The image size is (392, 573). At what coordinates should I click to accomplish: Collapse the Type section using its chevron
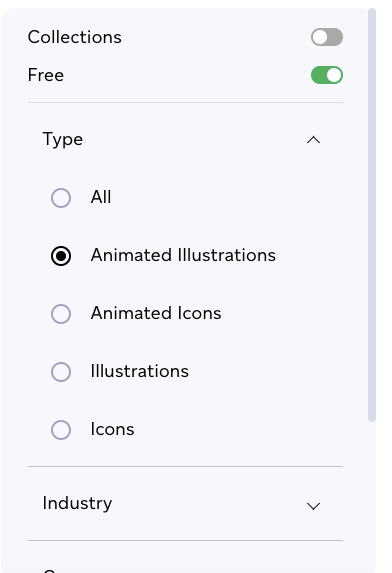tap(313, 140)
